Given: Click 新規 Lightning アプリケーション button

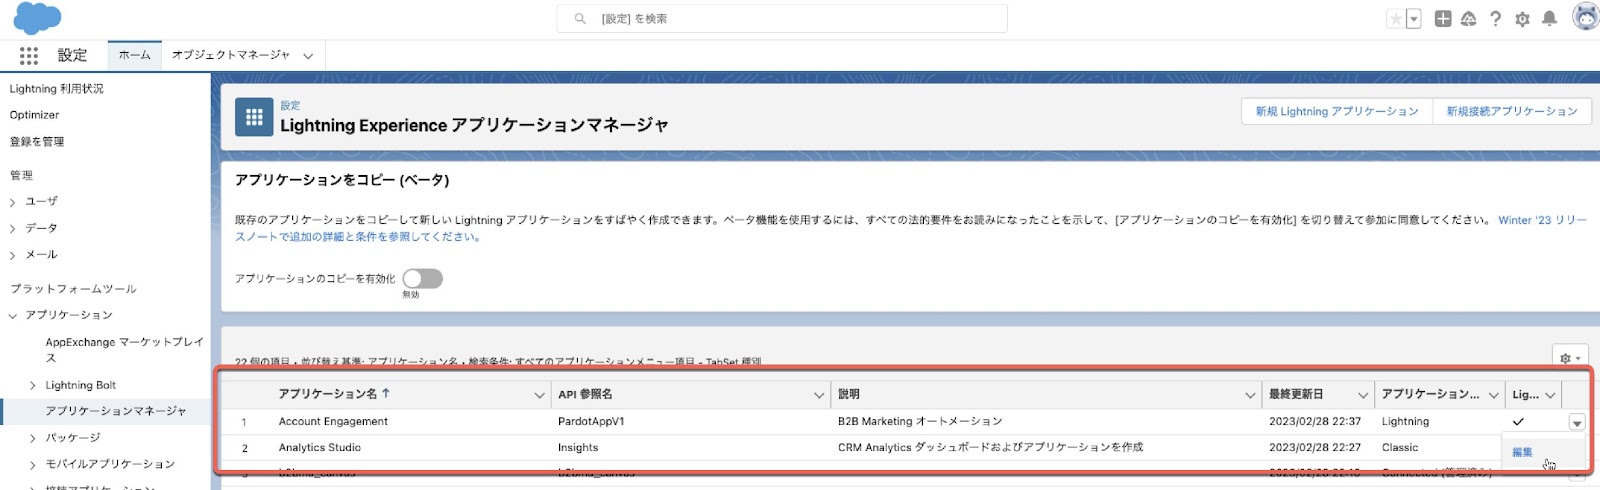Looking at the screenshot, I should pyautogui.click(x=1337, y=111).
